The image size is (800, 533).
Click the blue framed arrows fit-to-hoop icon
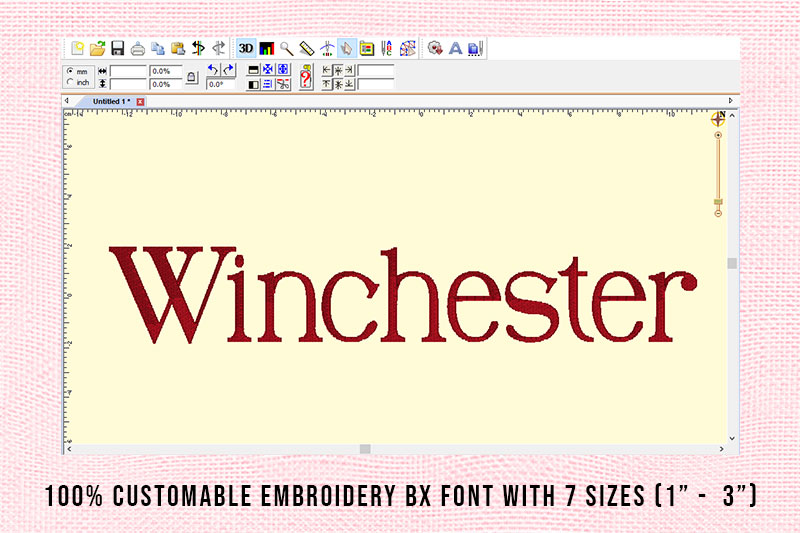pyautogui.click(x=283, y=69)
